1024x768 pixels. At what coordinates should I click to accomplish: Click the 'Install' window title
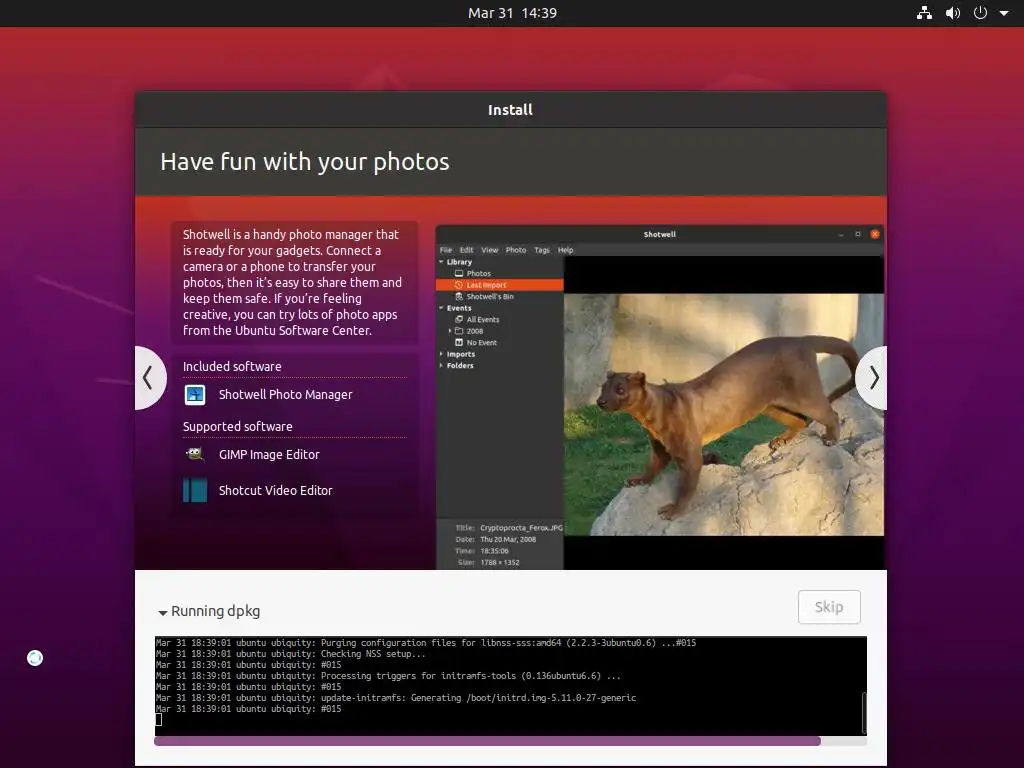coord(510,110)
